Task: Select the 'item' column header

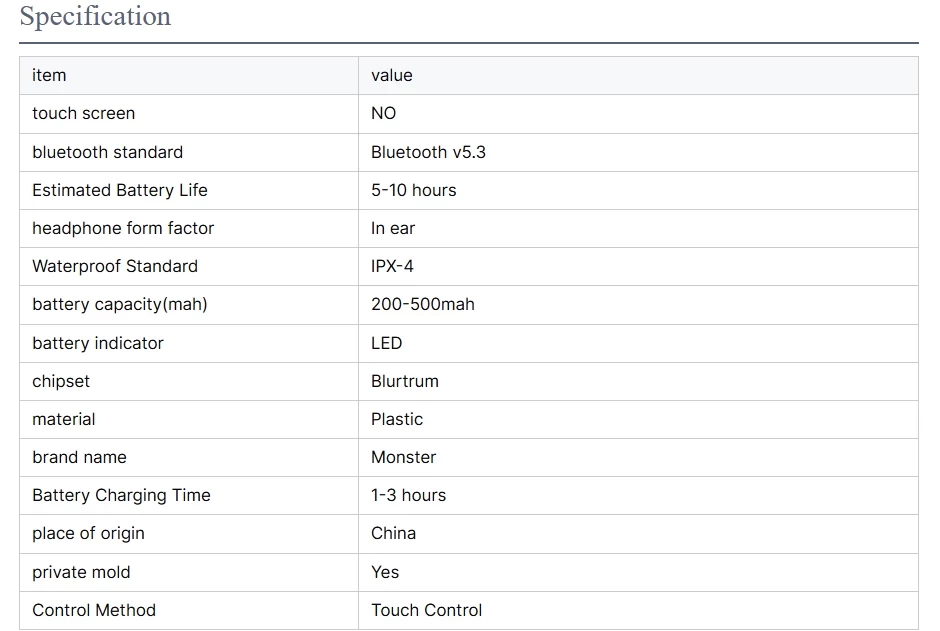Action: [49, 76]
